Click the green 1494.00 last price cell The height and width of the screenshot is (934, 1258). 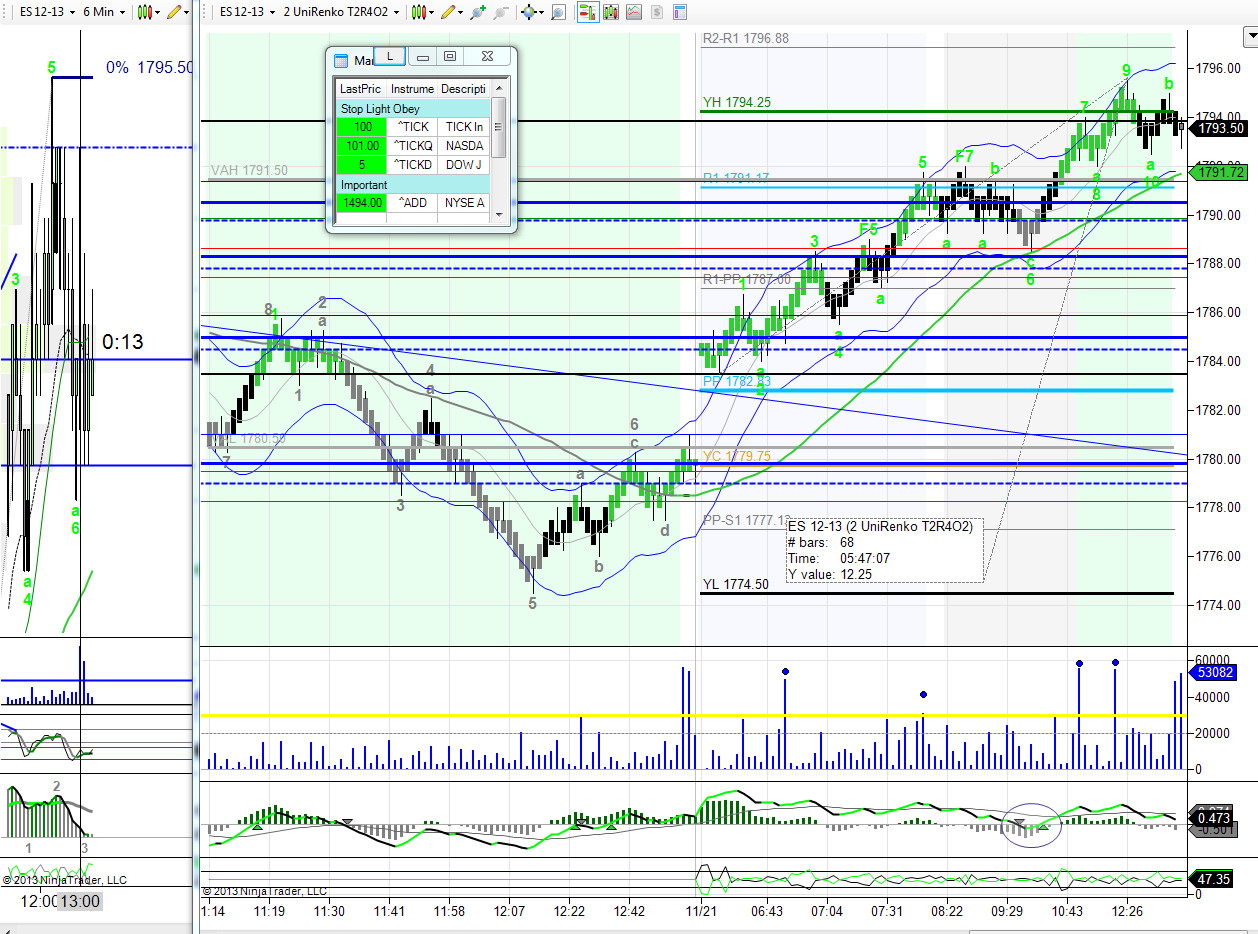coord(361,203)
